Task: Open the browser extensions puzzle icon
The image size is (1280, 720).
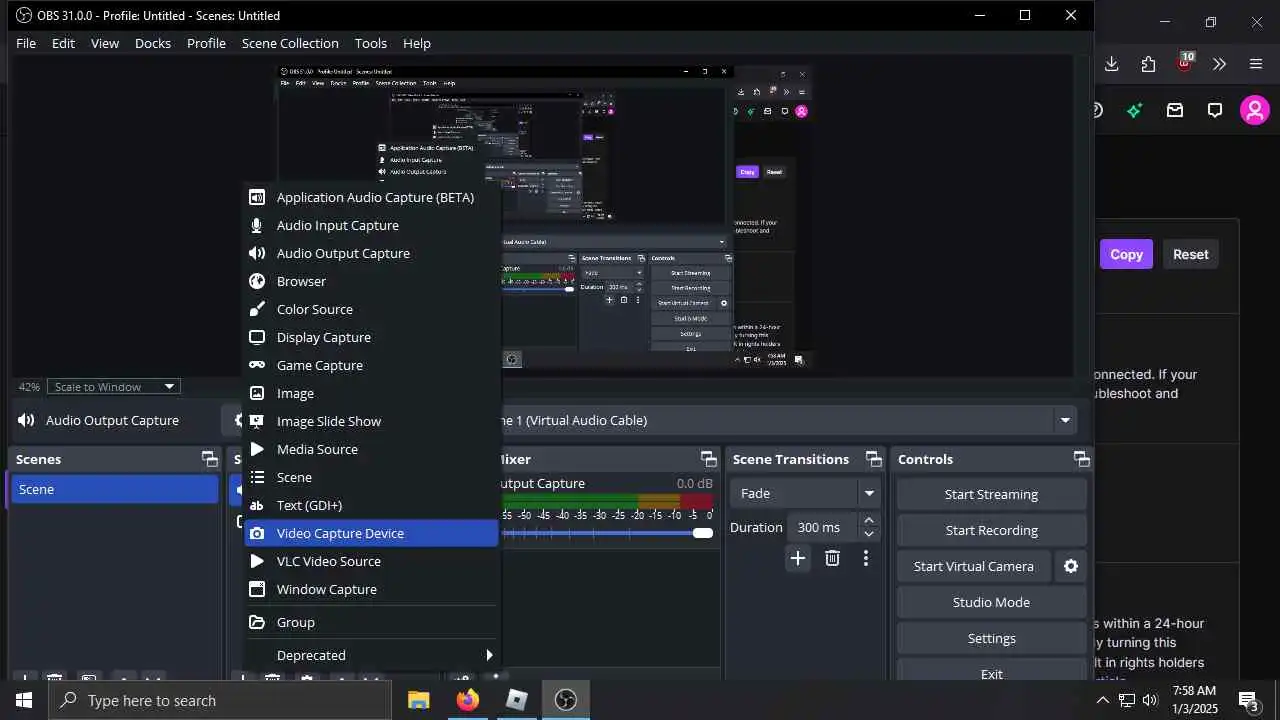Action: [x=1148, y=64]
